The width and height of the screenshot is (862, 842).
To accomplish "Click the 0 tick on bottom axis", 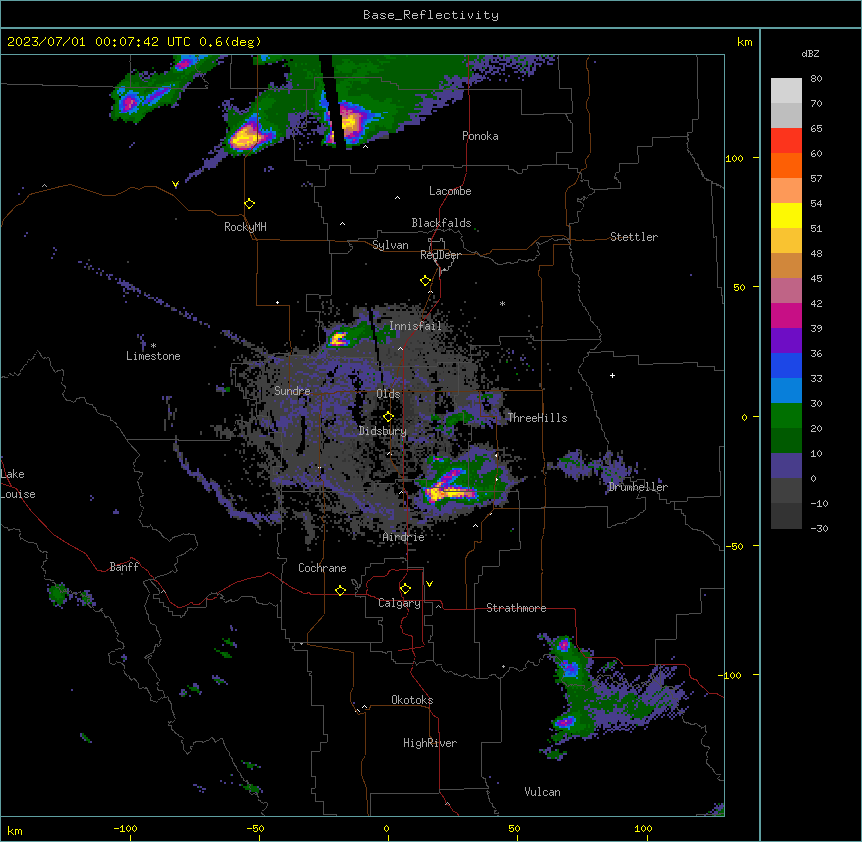I will (386, 828).
